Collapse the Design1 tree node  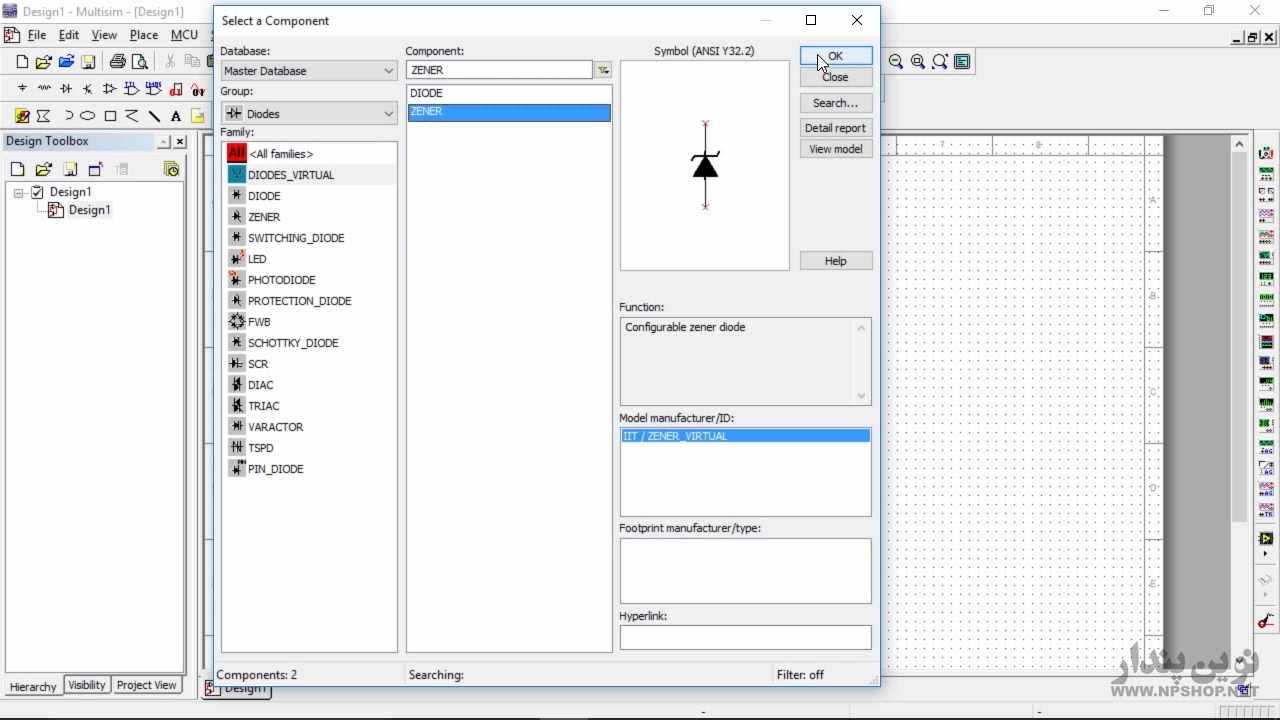click(19, 192)
